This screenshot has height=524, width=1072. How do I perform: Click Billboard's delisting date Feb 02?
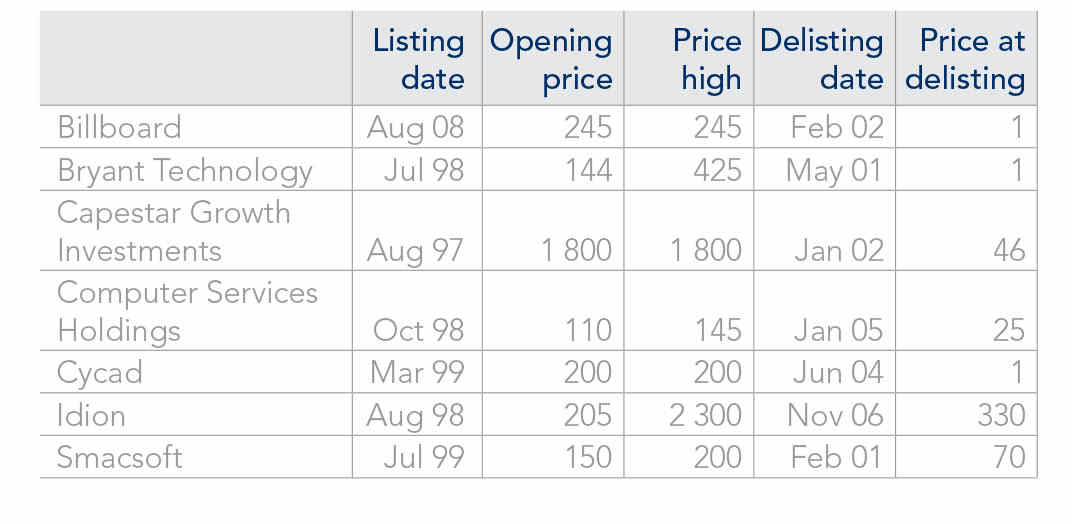pyautogui.click(x=837, y=127)
